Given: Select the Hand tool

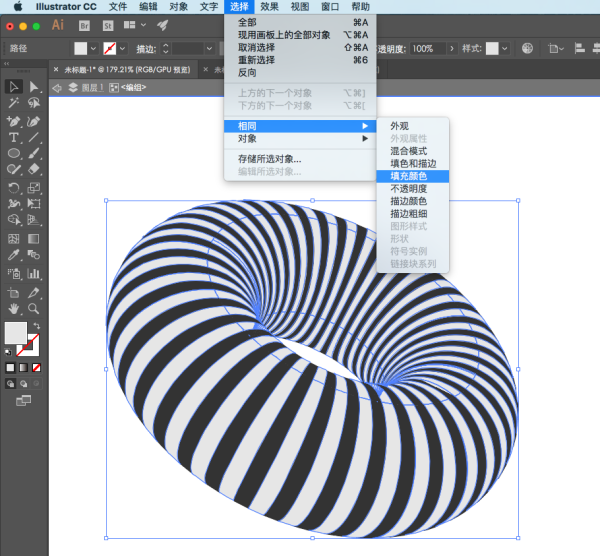Looking at the screenshot, I should click(13, 308).
